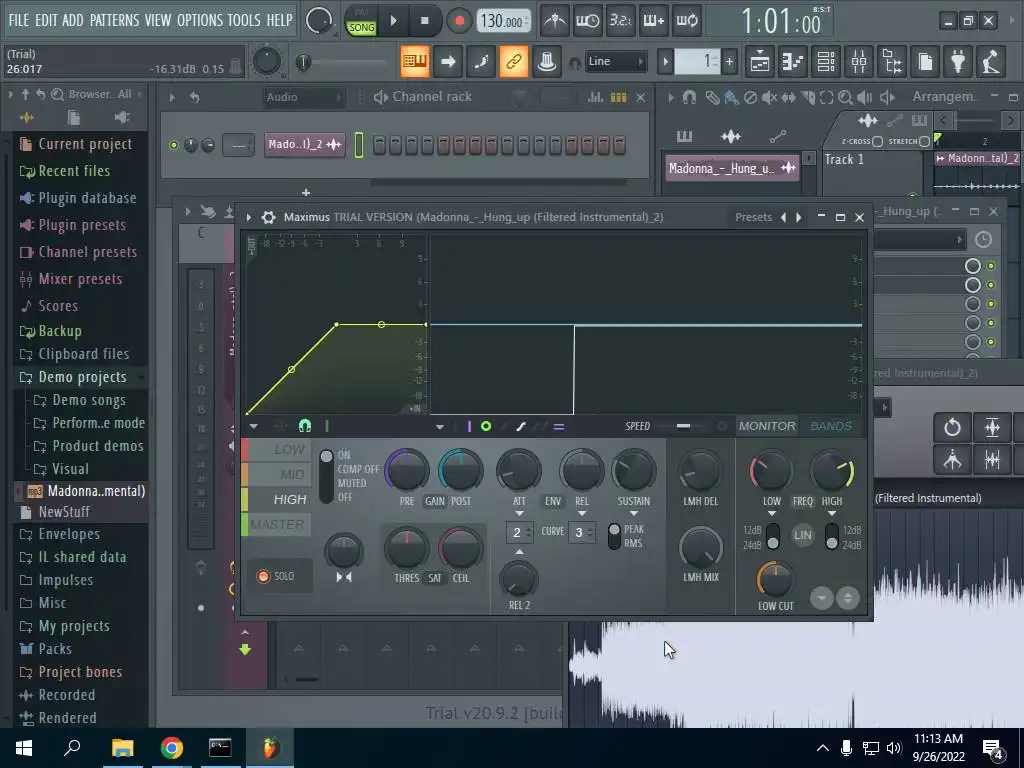The height and width of the screenshot is (768, 1024).
Task: Open the EDIT menu
Action: point(46,20)
